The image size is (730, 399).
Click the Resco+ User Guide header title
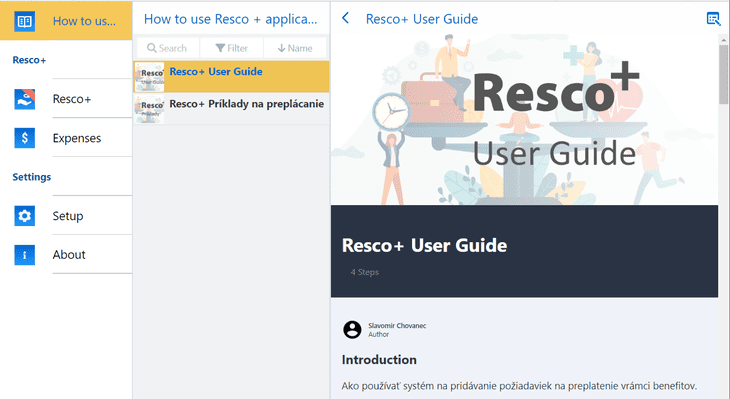click(422, 19)
